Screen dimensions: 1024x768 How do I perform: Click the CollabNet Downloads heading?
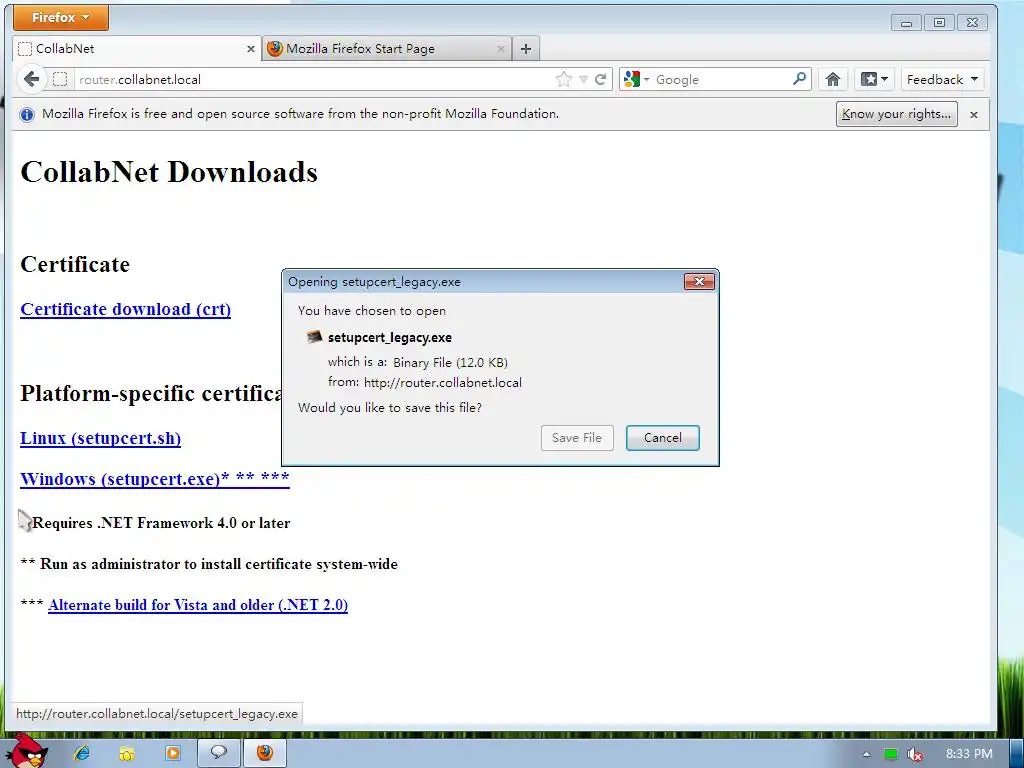169,172
